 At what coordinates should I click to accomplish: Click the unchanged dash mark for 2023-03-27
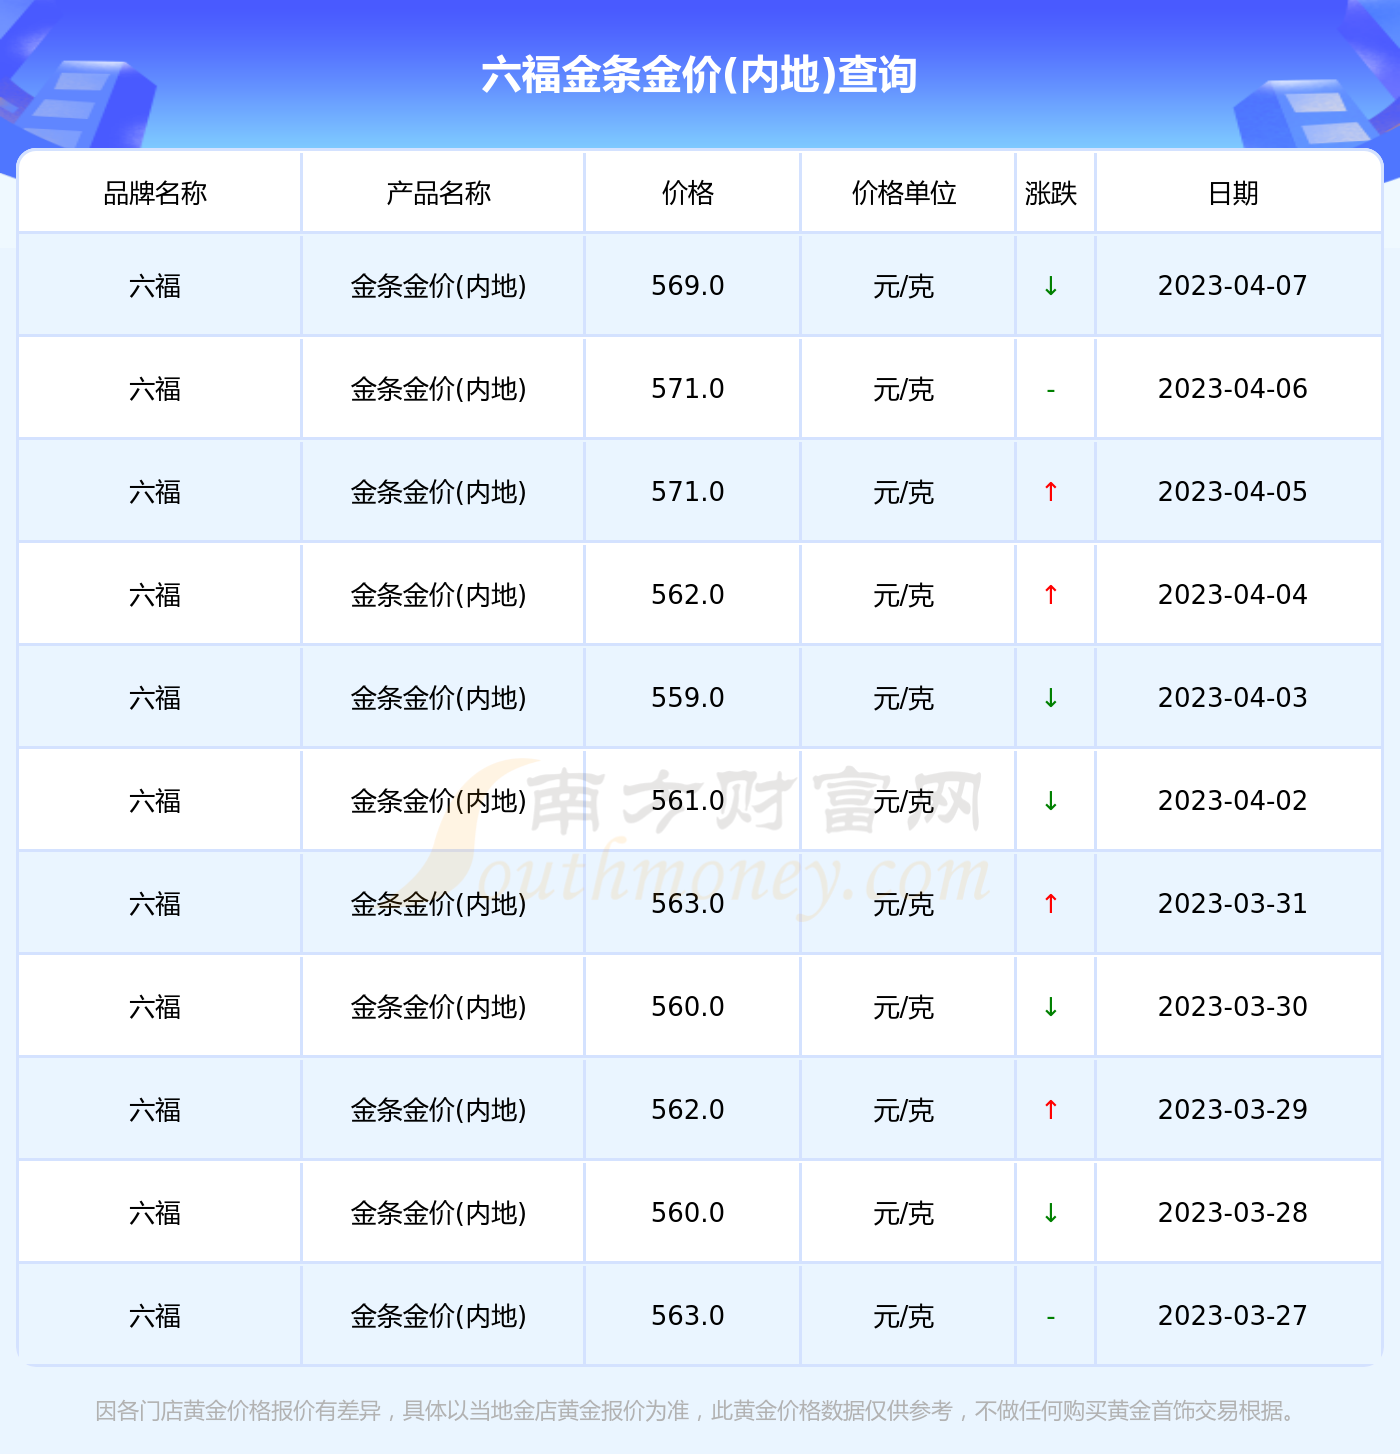(1051, 1317)
